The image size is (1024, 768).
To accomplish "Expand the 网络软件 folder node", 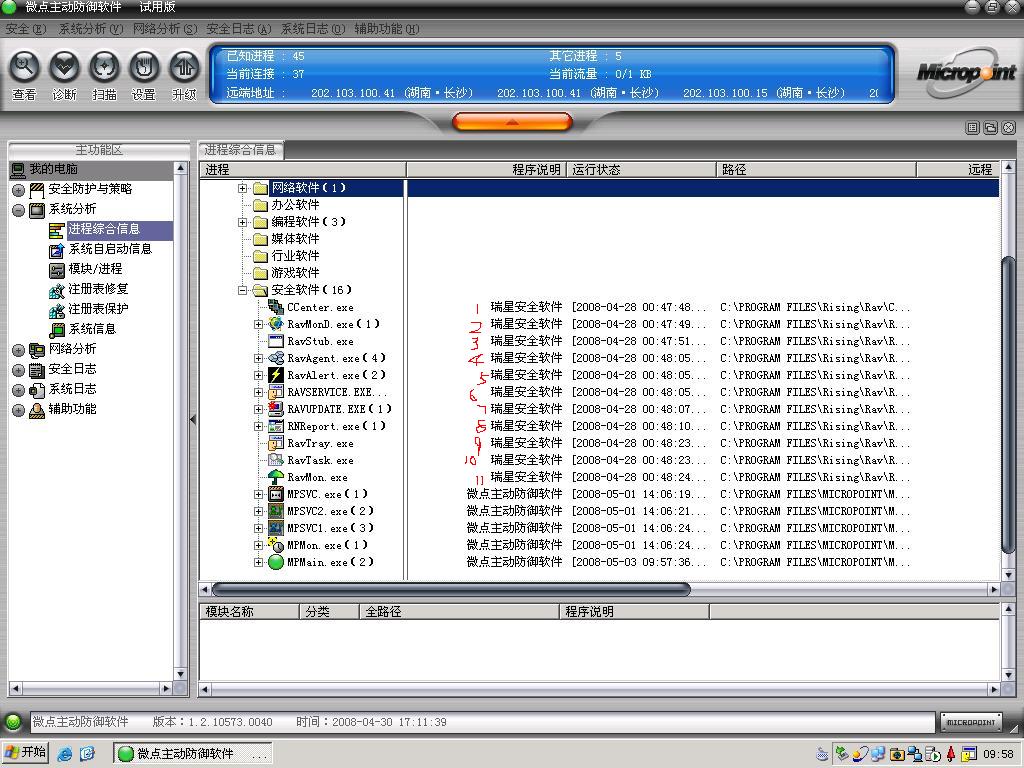I will 242,188.
